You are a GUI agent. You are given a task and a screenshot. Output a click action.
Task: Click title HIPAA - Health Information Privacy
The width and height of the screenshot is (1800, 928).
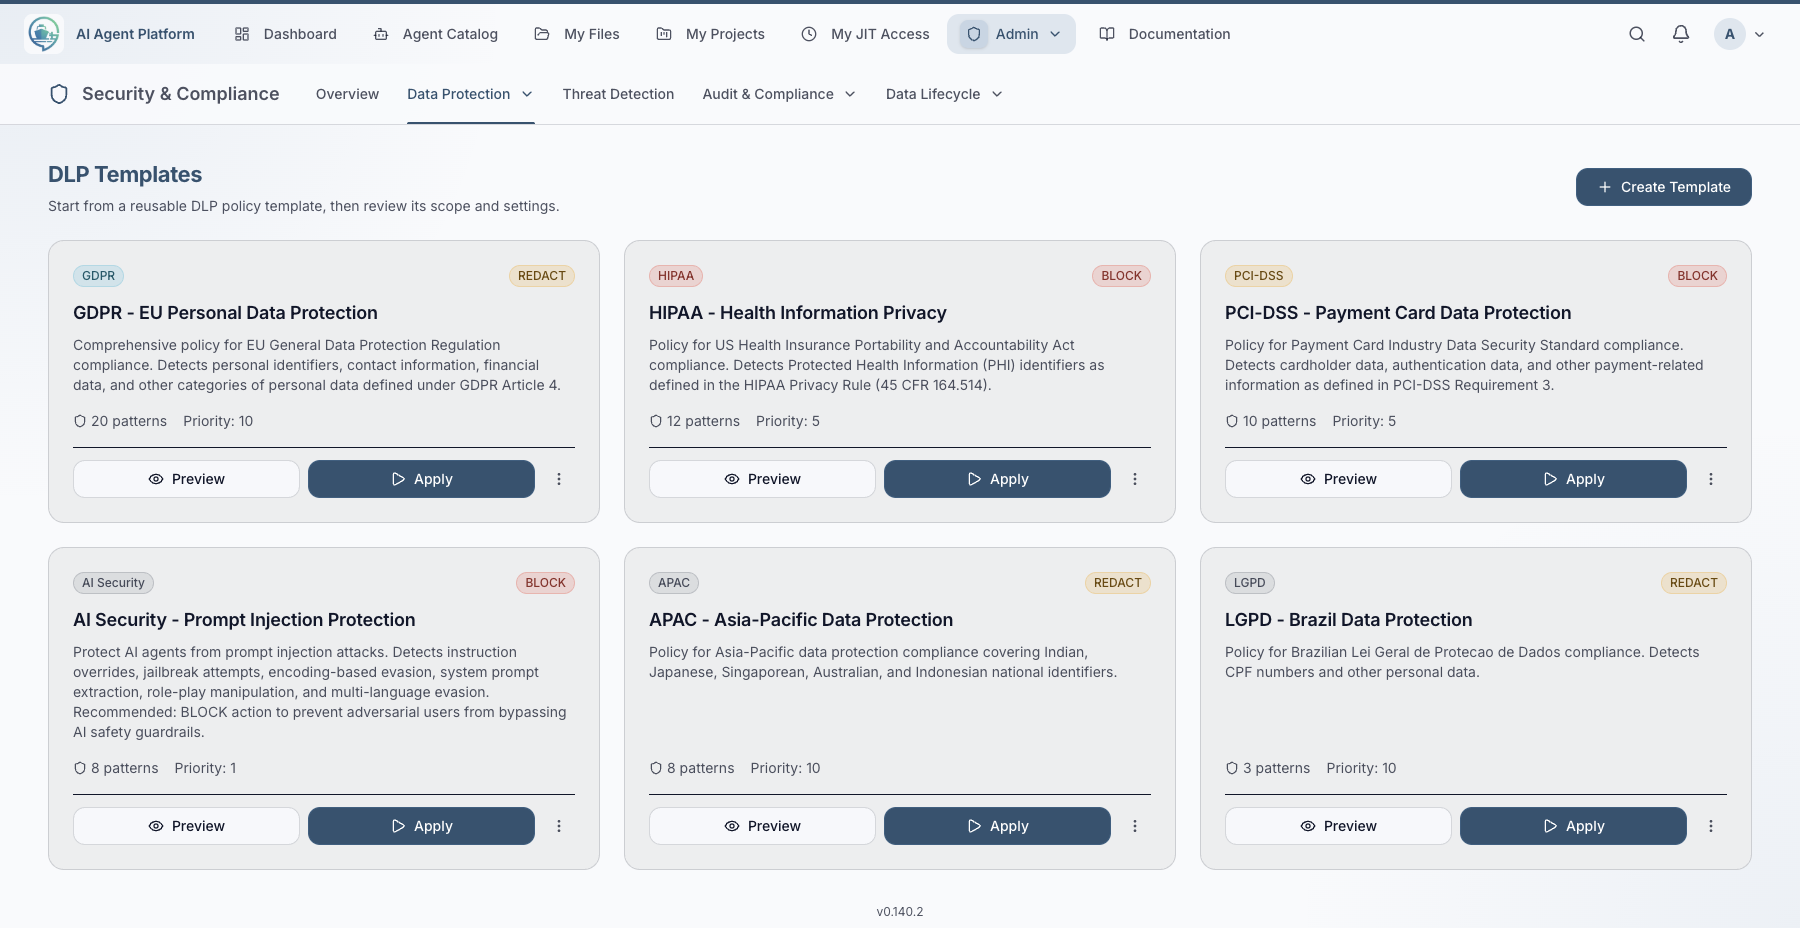[x=797, y=313]
